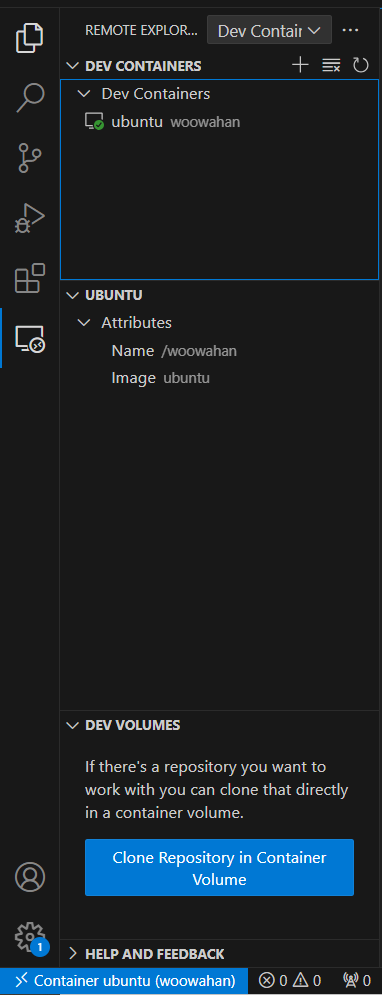Collapse the UBUNTU section header

click(219, 295)
